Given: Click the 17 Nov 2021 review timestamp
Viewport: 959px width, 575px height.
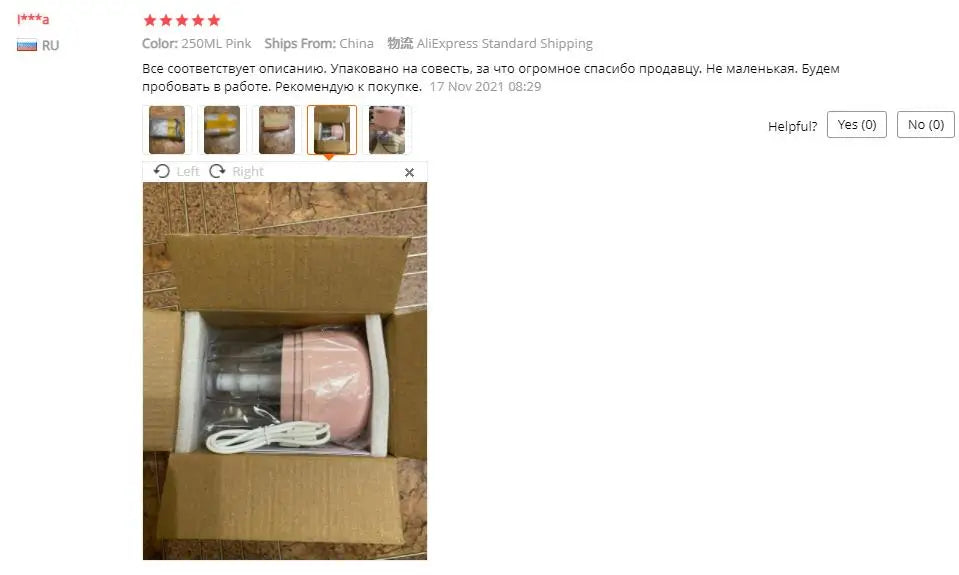Looking at the screenshot, I should click(x=485, y=87).
